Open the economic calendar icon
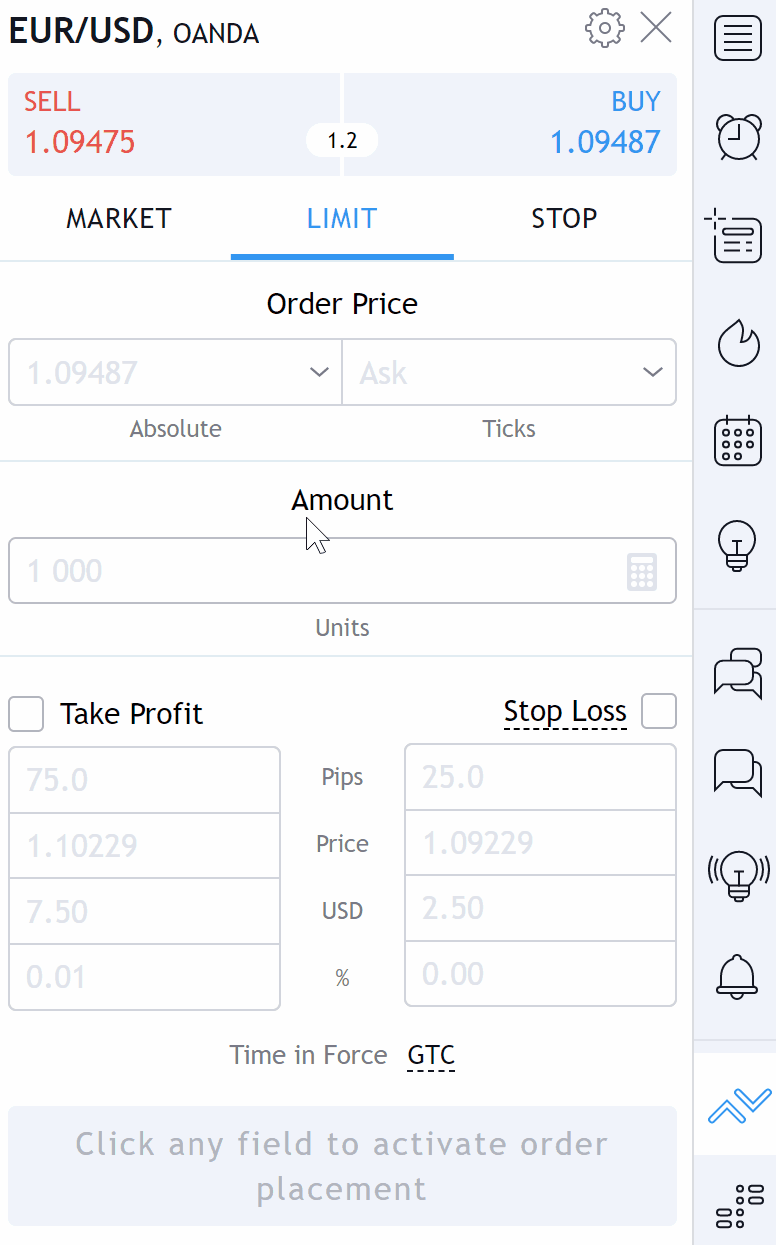Screen dimensions: 776x1245 tap(738, 441)
